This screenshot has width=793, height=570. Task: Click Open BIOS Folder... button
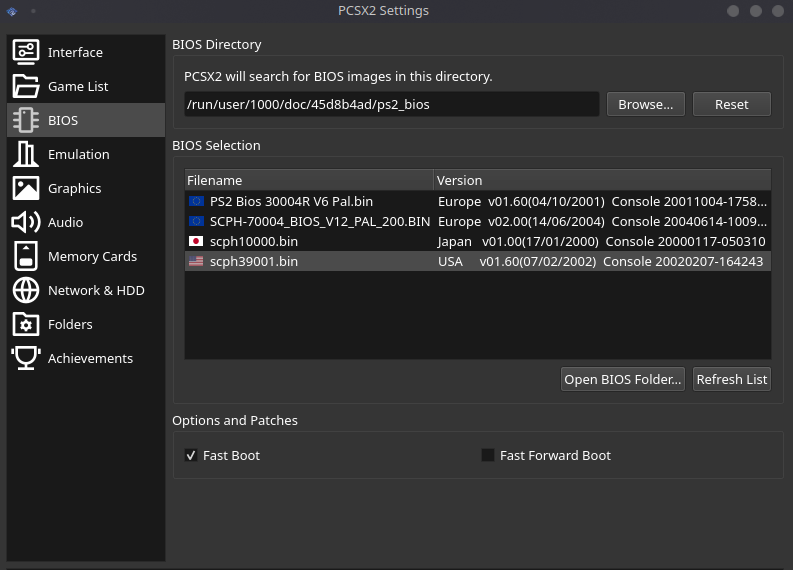[x=623, y=379]
